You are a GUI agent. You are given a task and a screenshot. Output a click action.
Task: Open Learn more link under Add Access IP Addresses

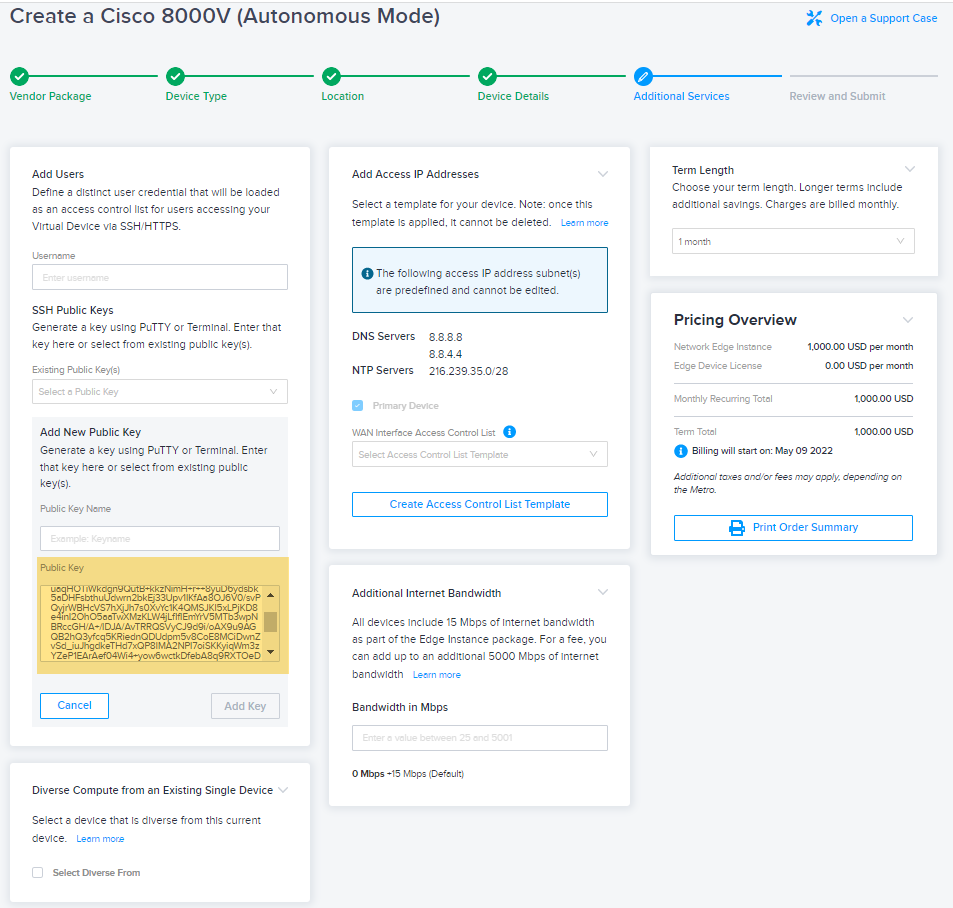pos(585,223)
